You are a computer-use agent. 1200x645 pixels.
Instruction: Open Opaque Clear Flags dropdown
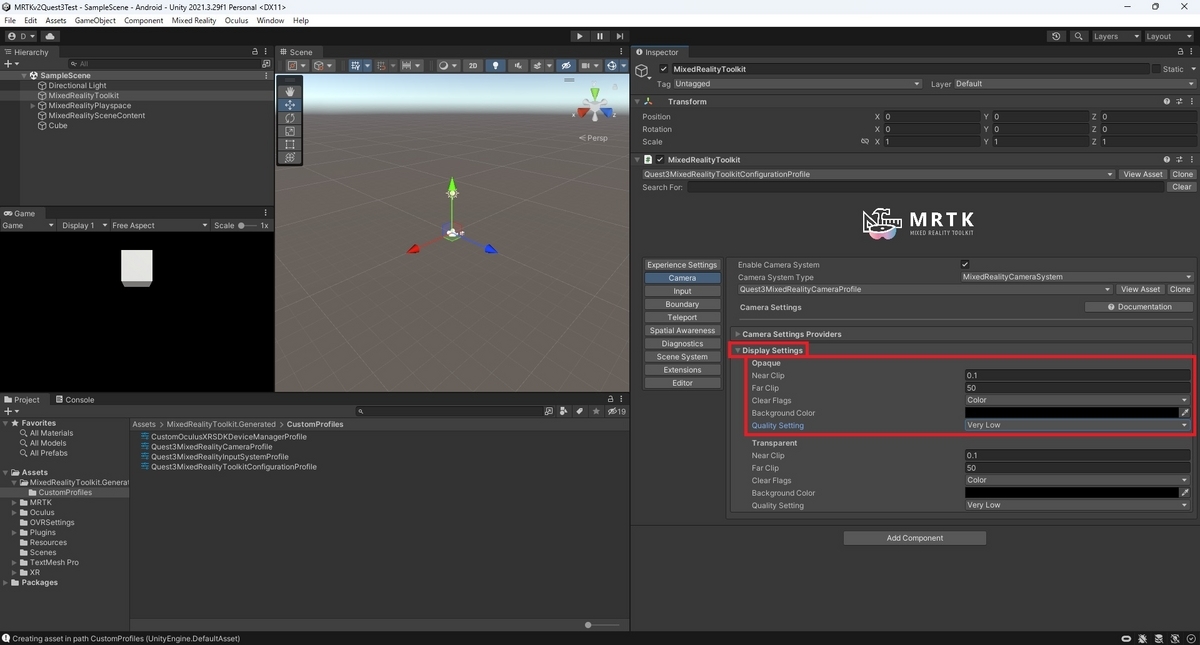coord(1077,400)
